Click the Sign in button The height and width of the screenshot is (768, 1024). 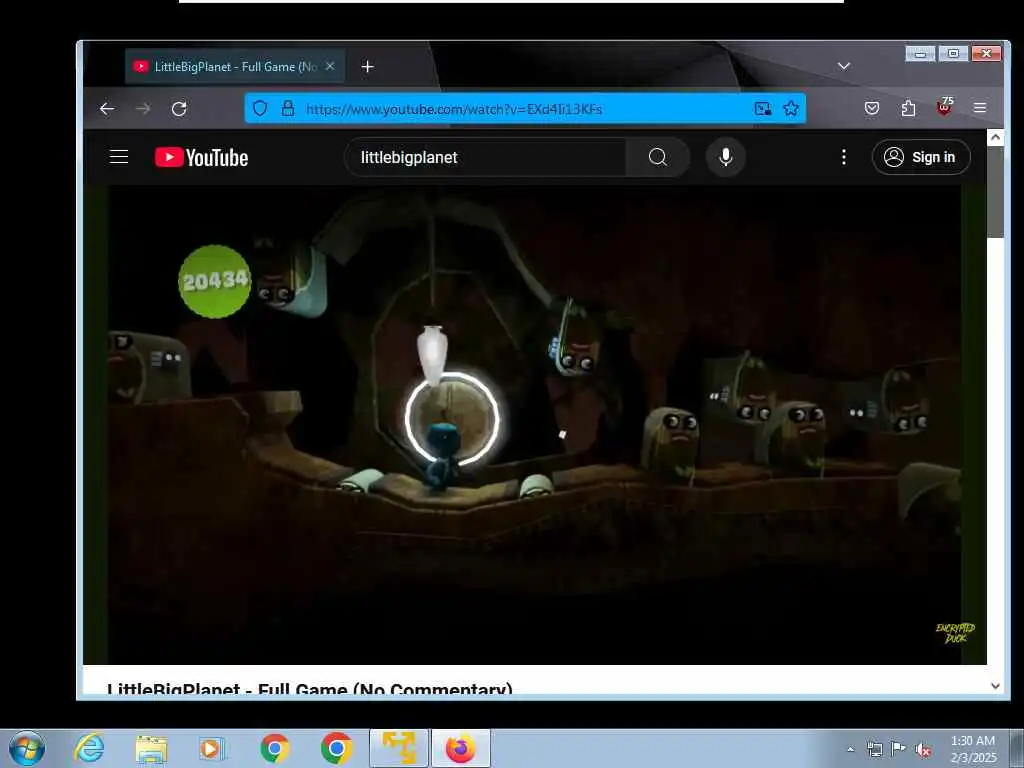click(921, 157)
